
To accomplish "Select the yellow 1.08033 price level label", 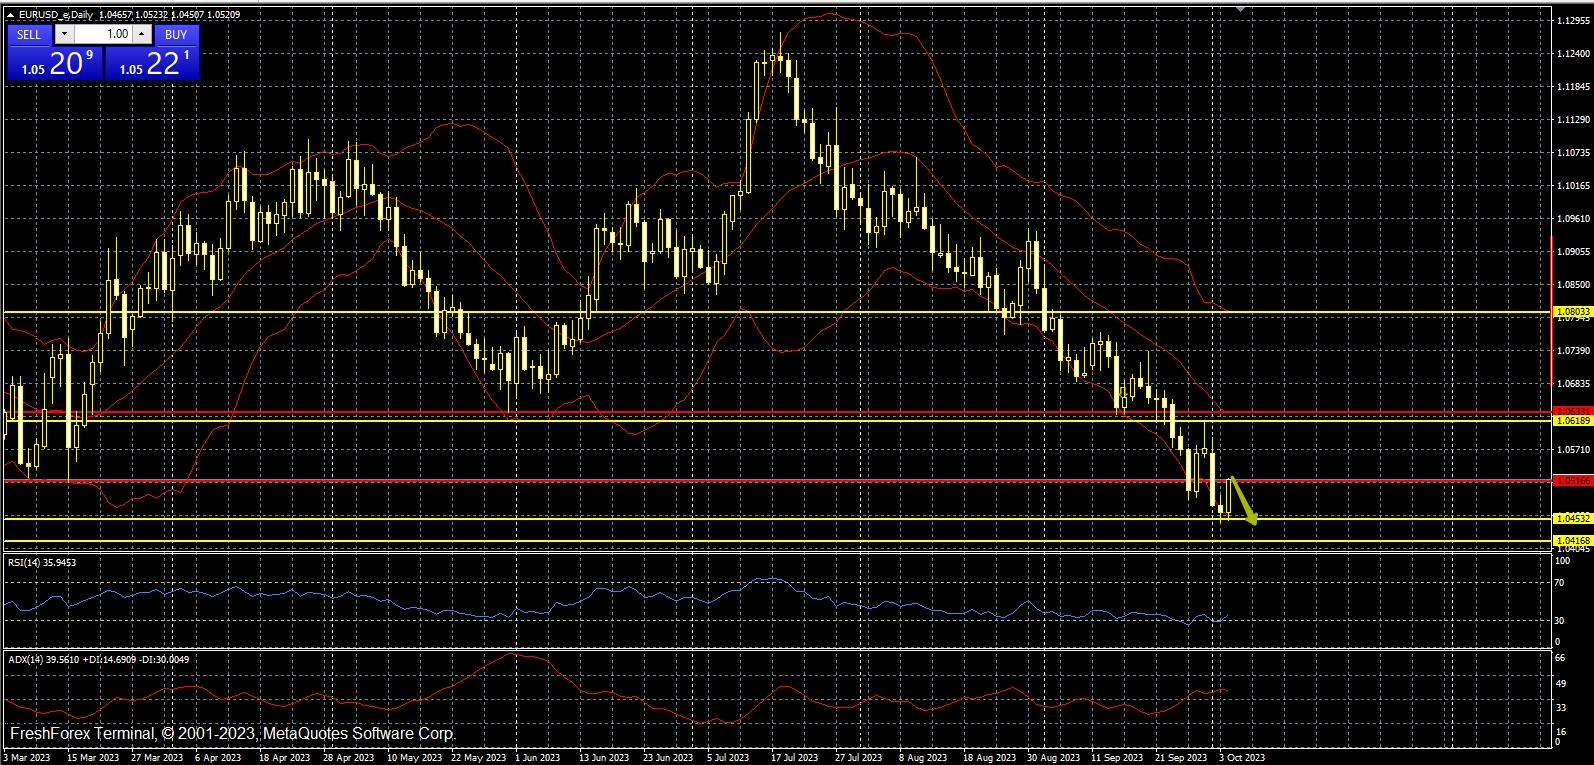I will click(1572, 312).
